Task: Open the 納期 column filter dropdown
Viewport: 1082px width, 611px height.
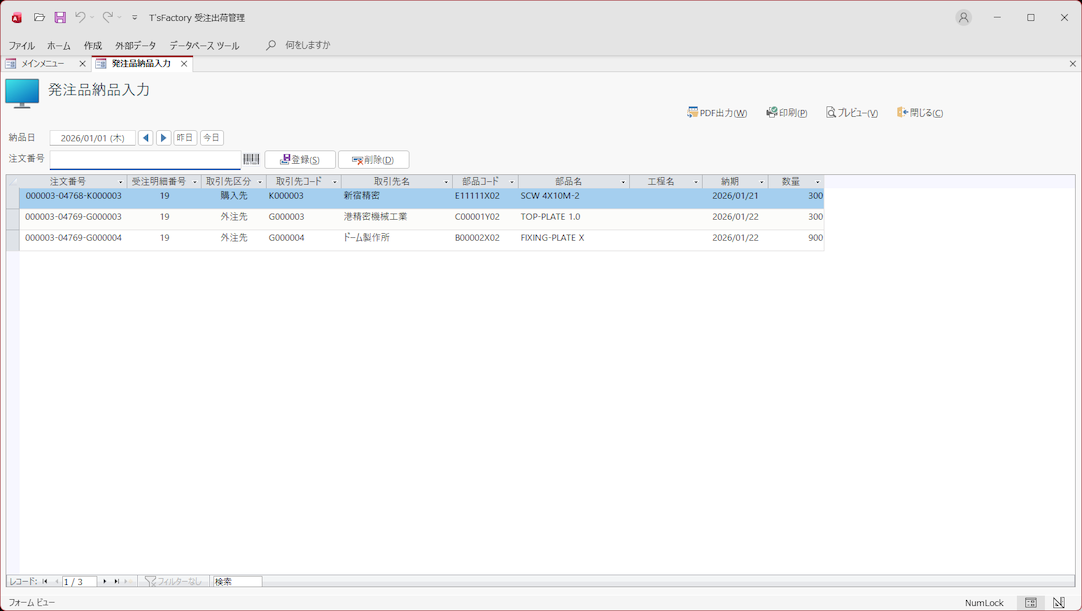Action: [x=761, y=182]
